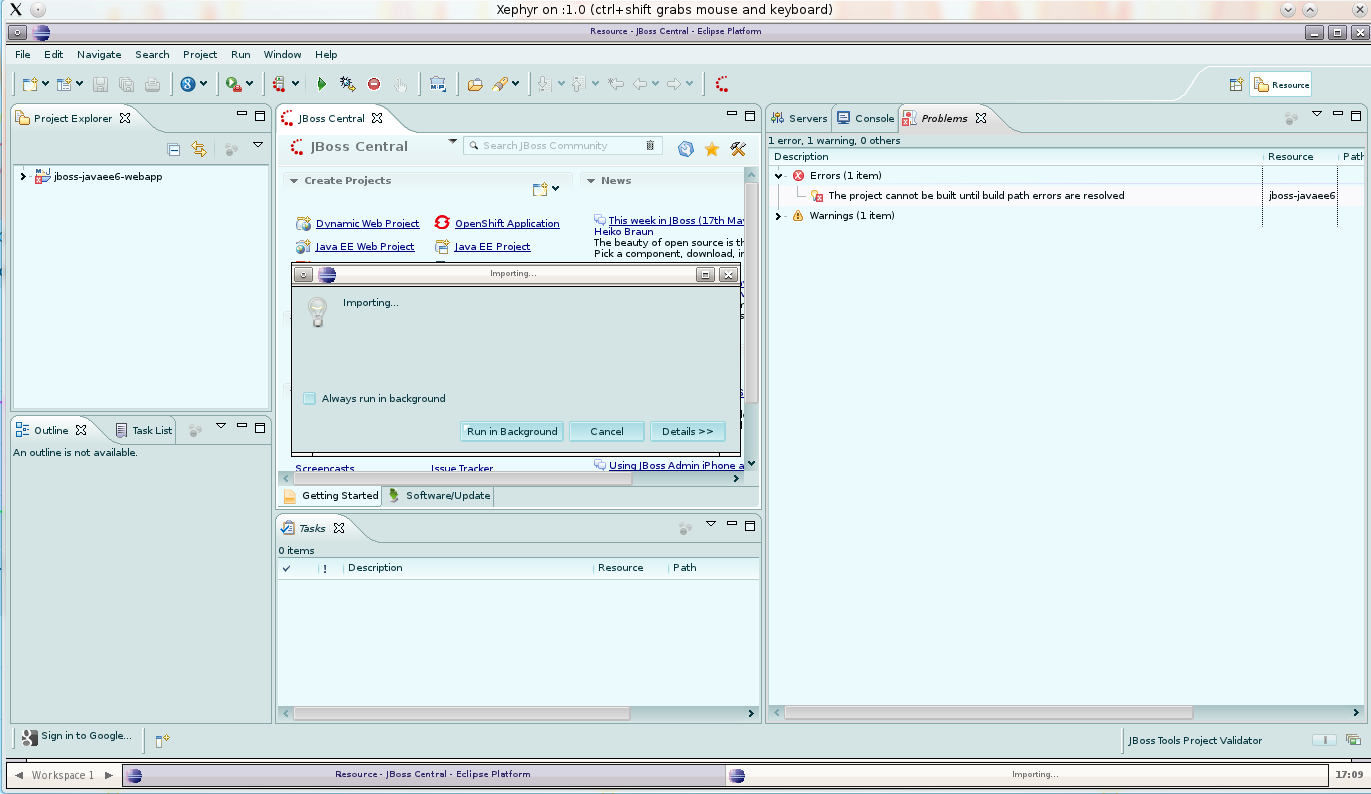The image size is (1371, 794).
Task: Click Collapse All in Project Explorer
Action: point(174,149)
